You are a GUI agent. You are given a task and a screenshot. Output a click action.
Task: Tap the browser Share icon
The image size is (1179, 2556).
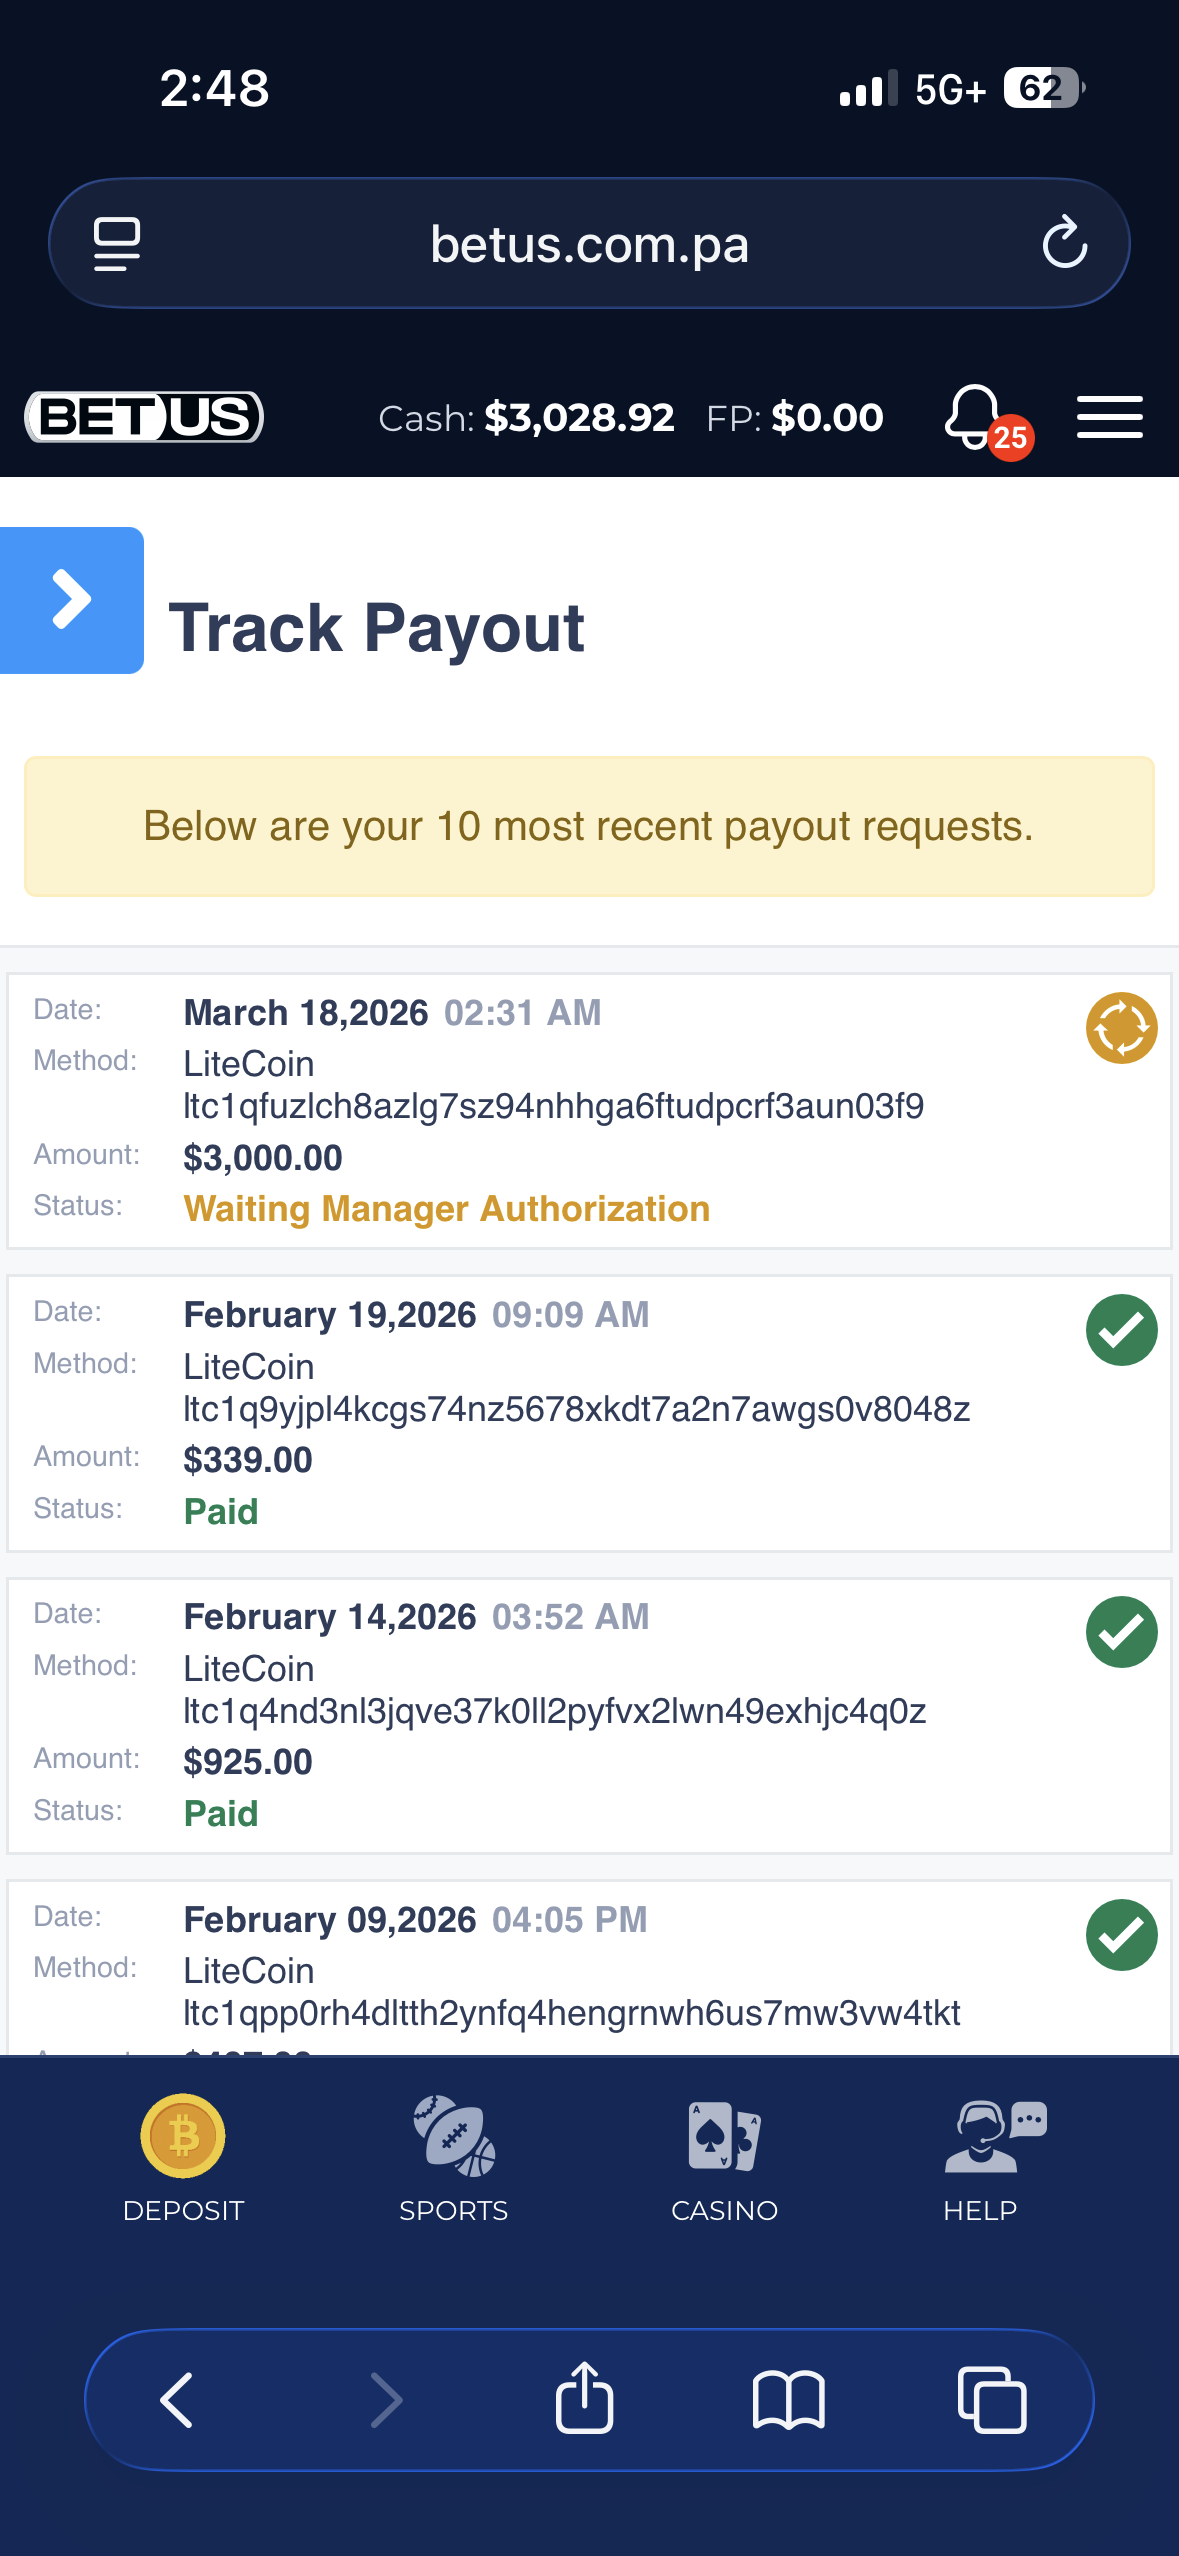click(584, 2398)
